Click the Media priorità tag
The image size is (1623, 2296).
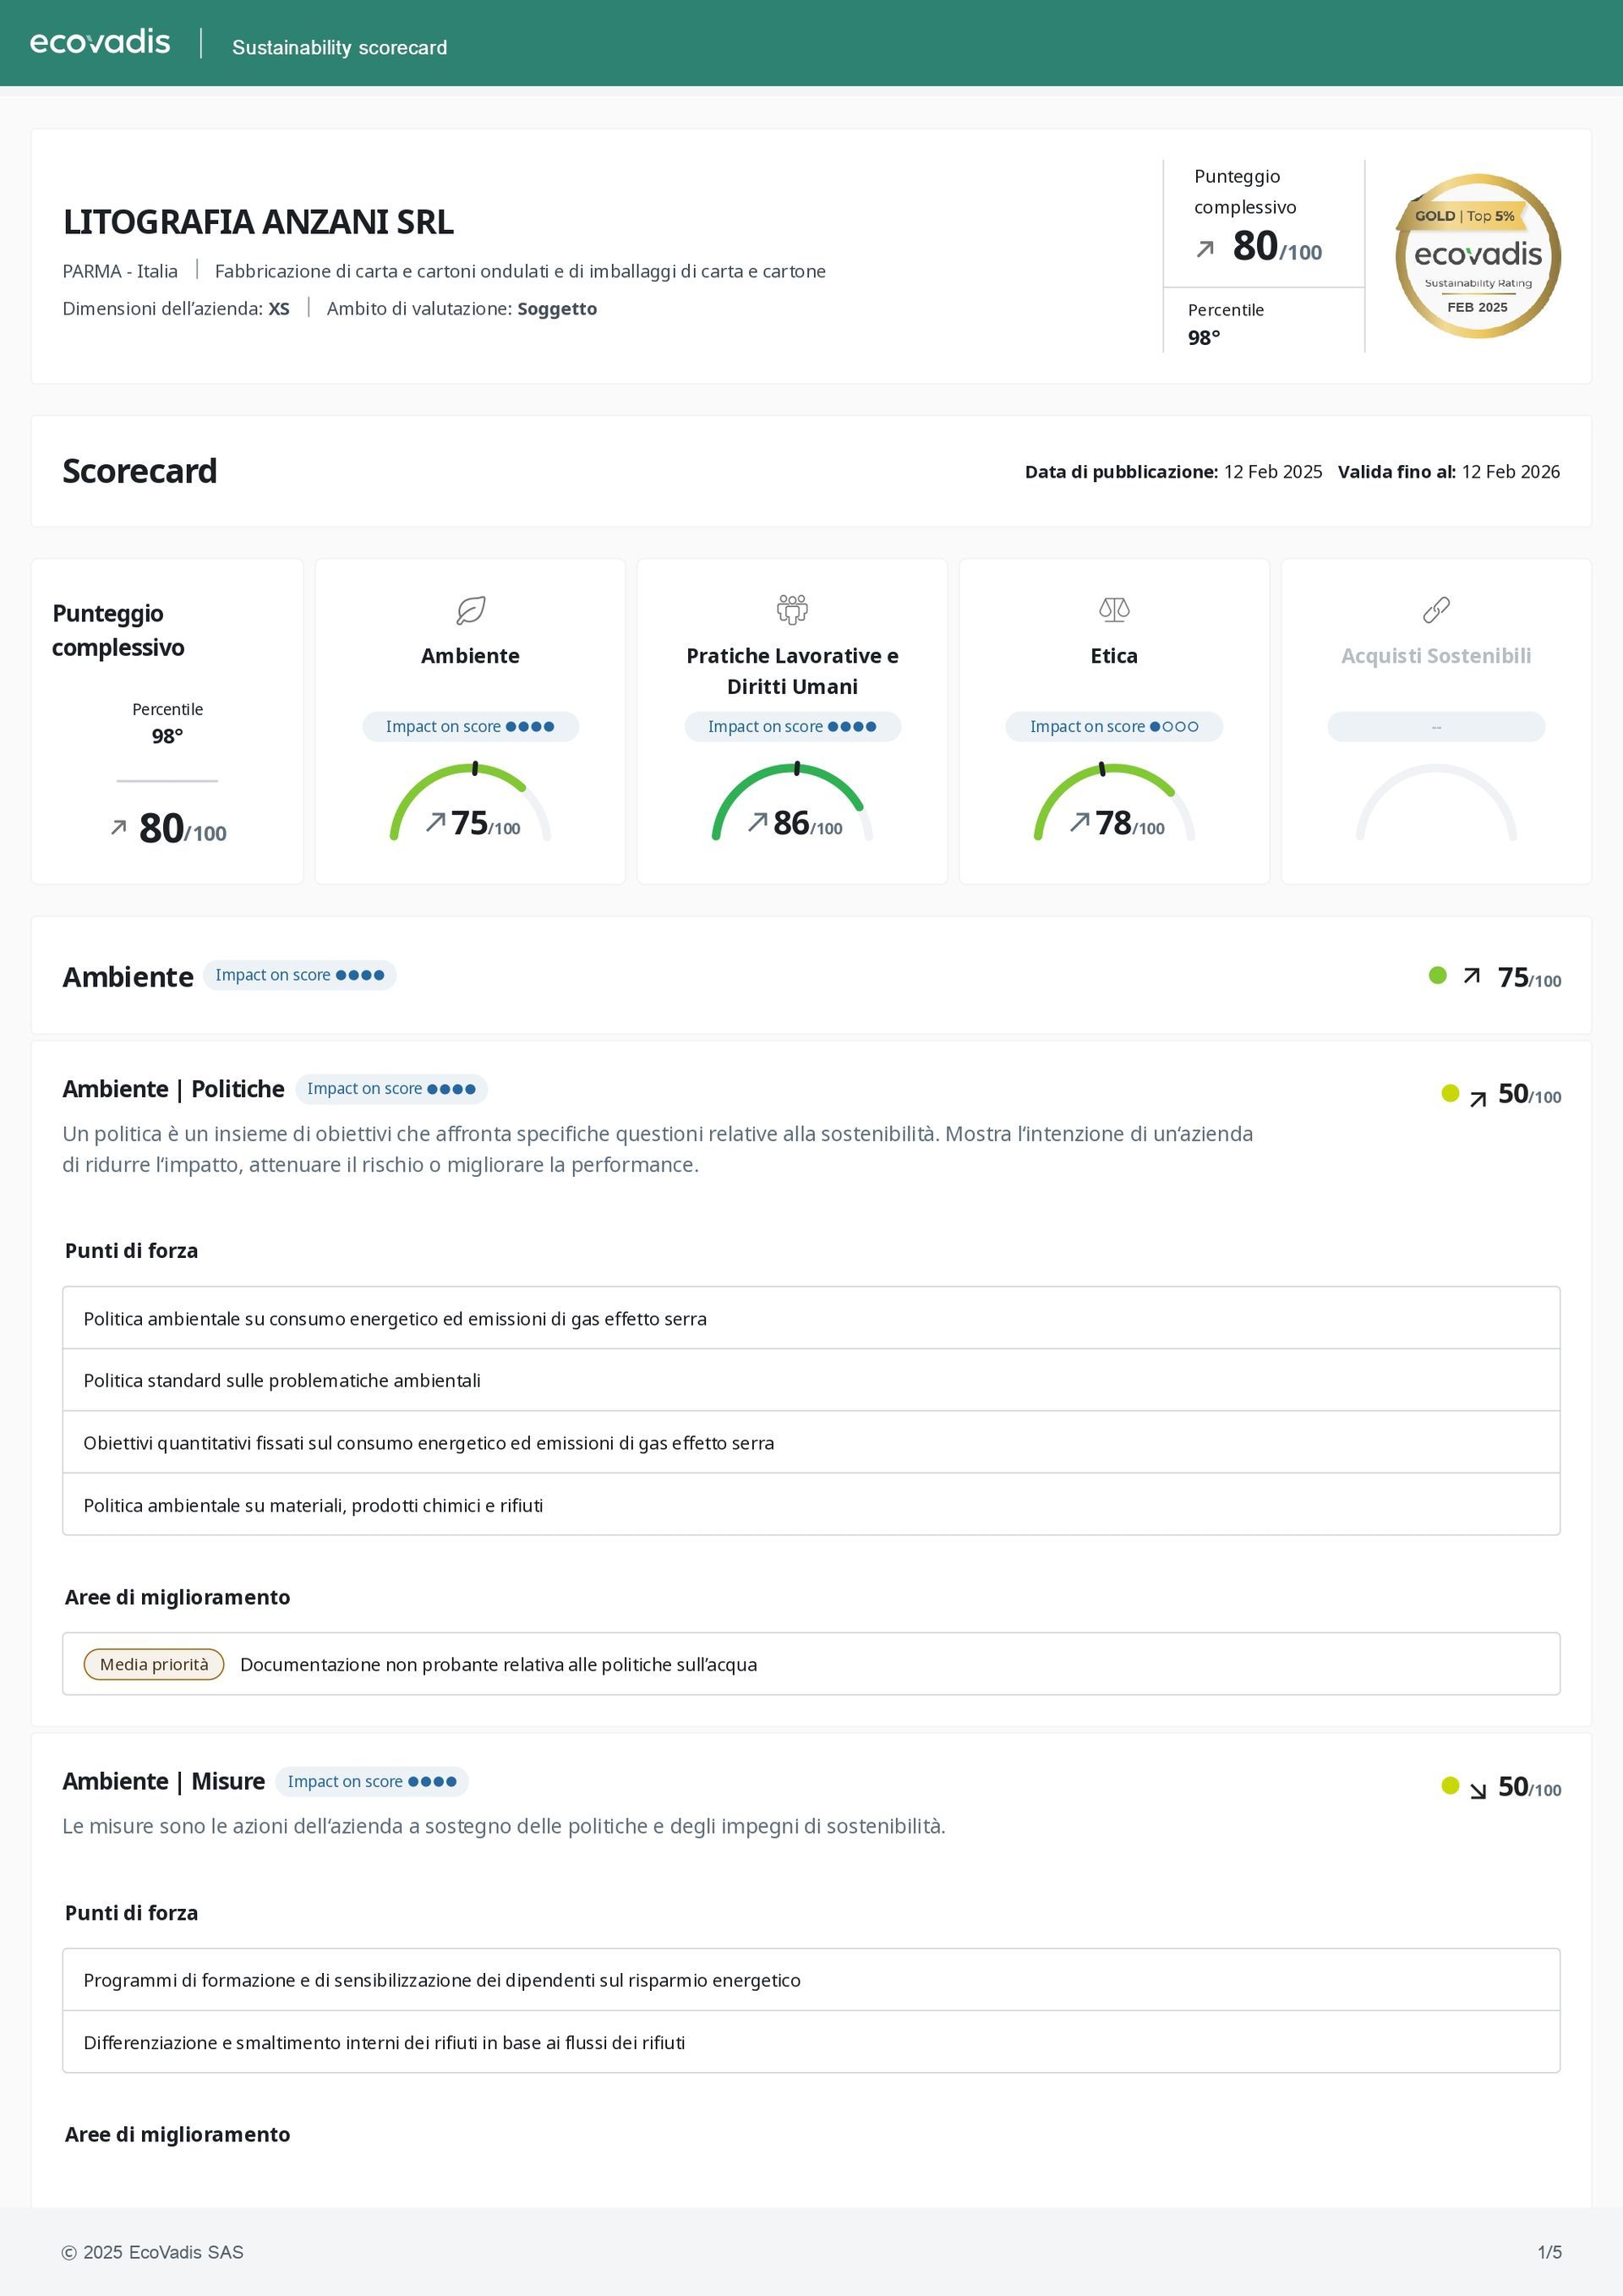154,1664
